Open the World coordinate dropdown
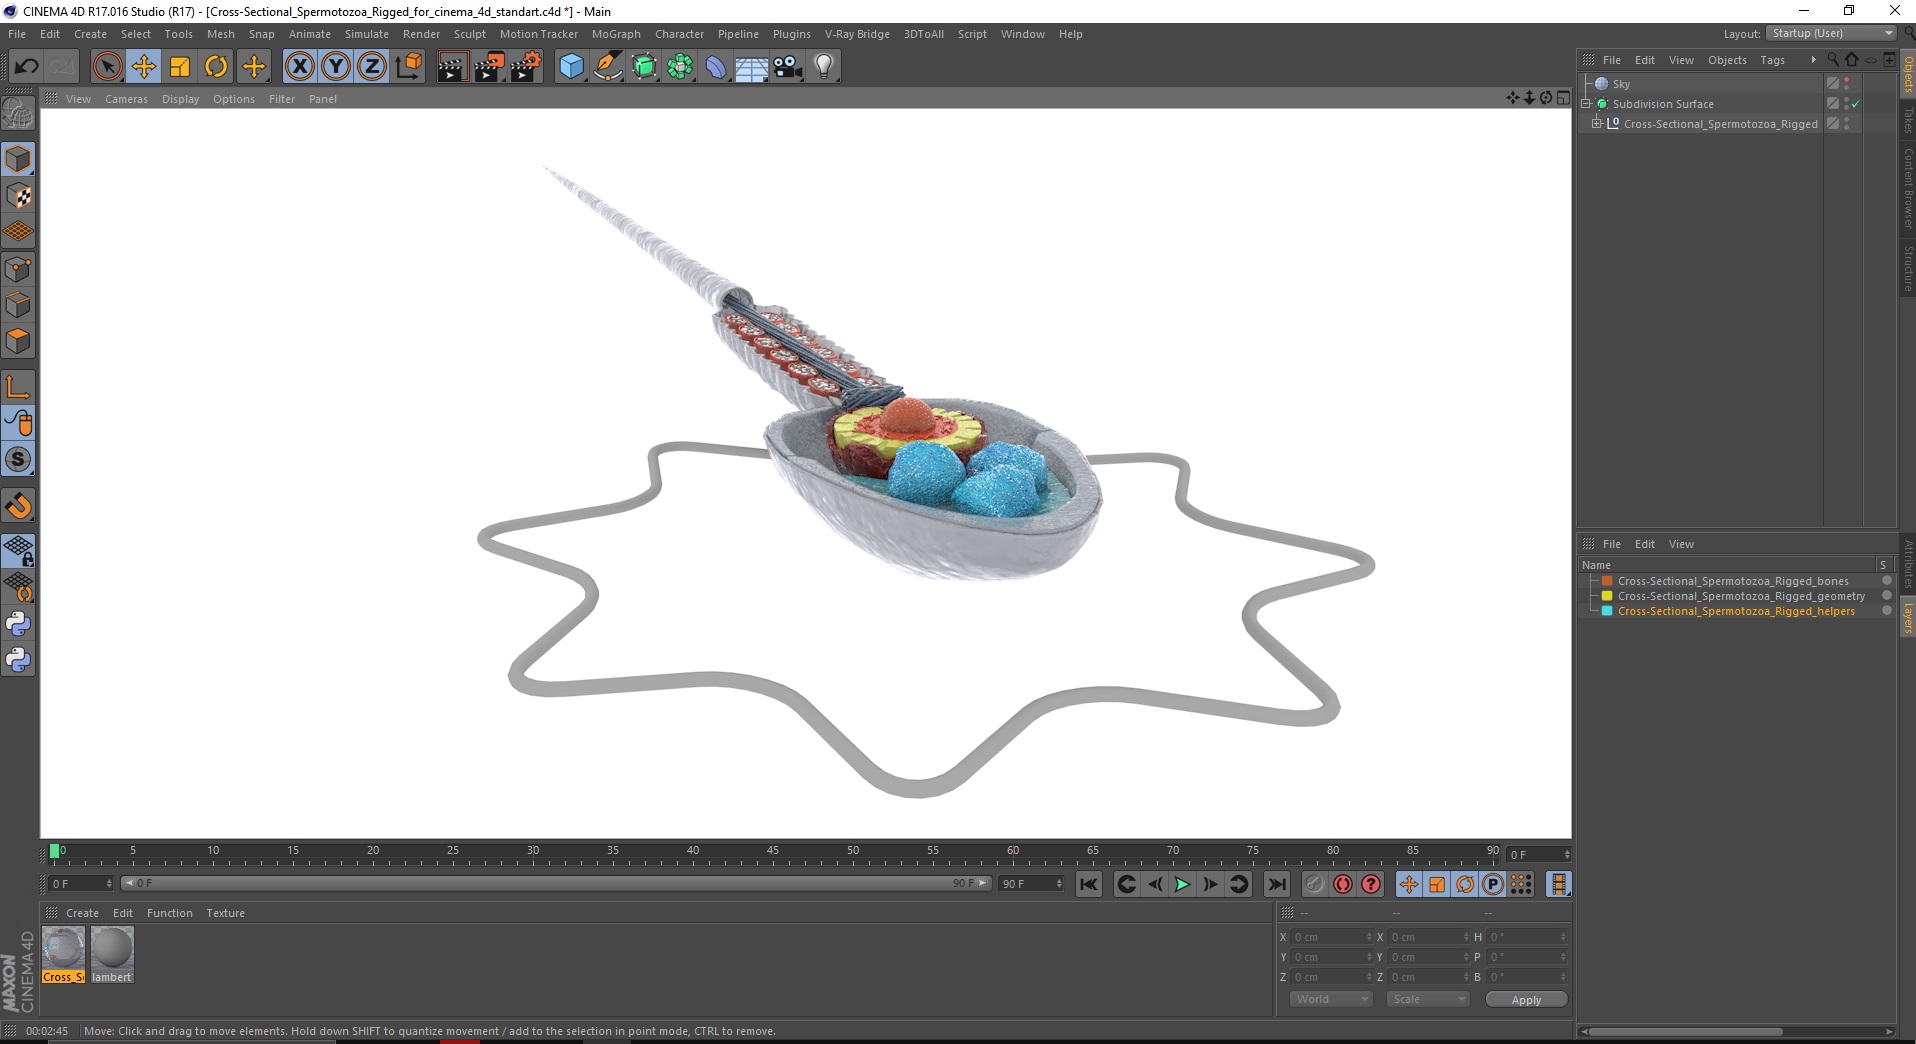This screenshot has width=1916, height=1044. pos(1330,999)
